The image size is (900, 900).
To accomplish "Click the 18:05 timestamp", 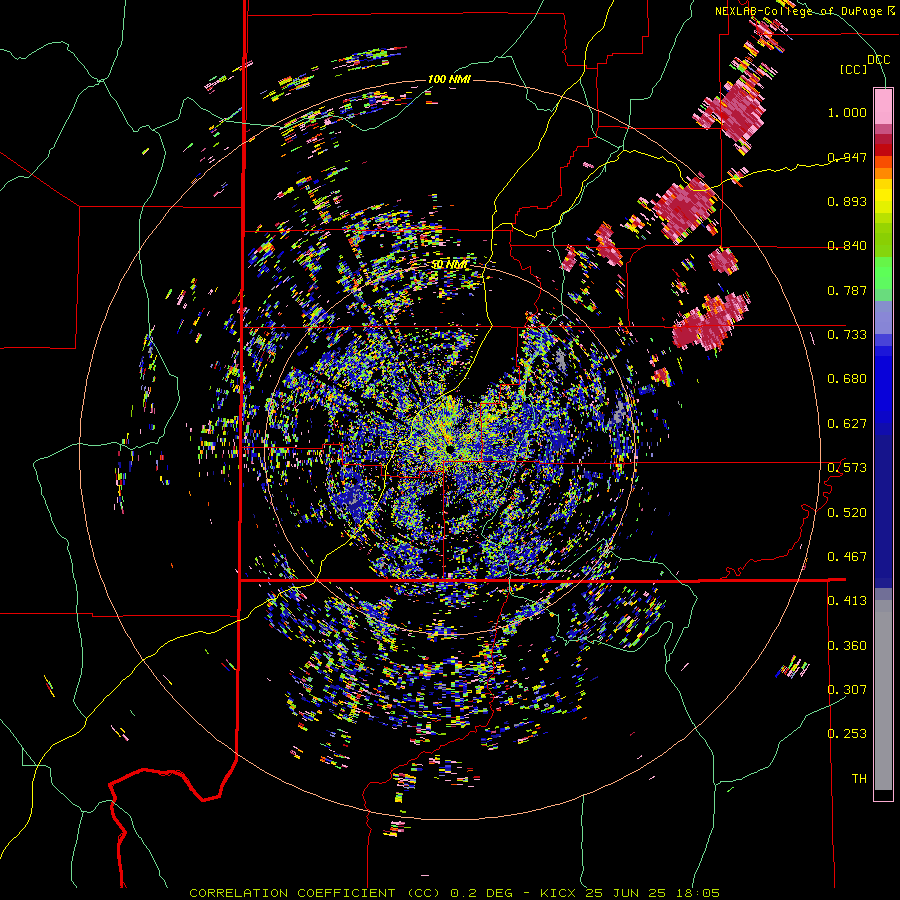I will [x=697, y=893].
